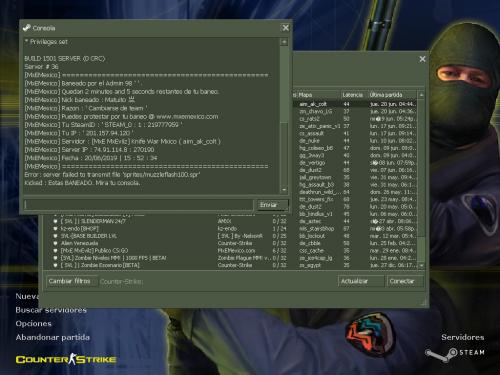Viewport: 500px width, 375px height.
Task: Click the Steam logo at bottom right
Action: coord(454,353)
